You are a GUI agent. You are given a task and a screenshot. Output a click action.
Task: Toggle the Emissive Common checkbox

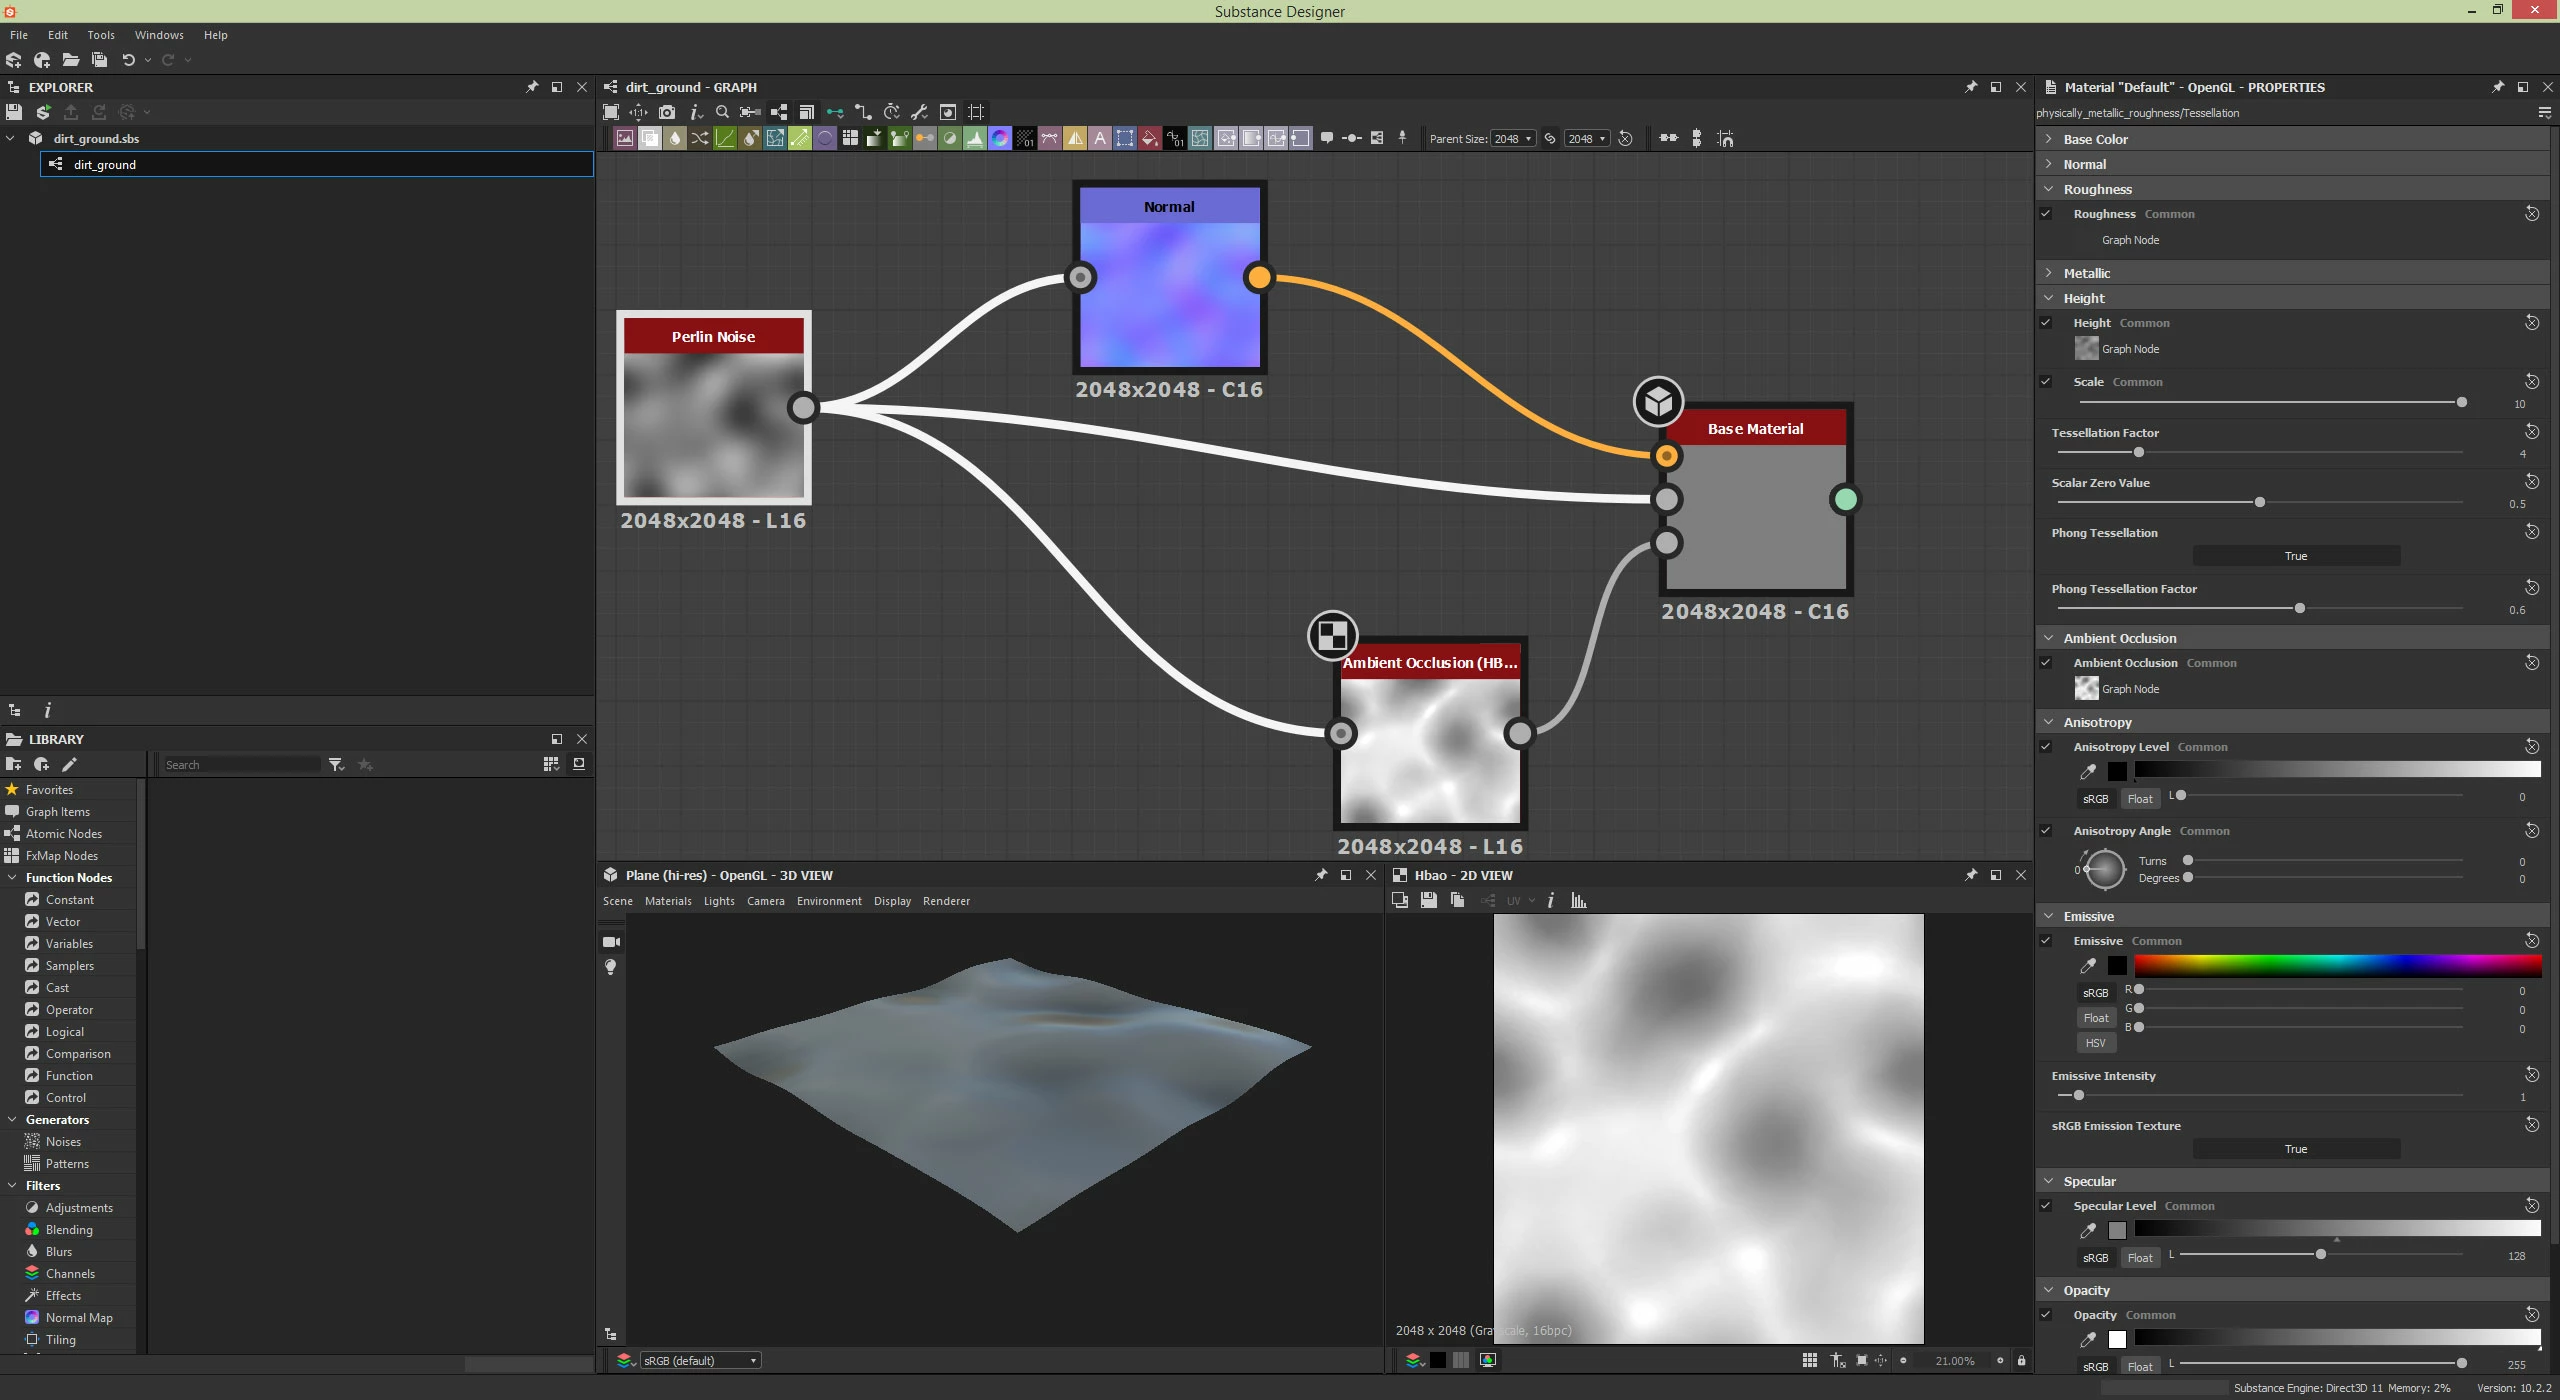click(x=2046, y=941)
